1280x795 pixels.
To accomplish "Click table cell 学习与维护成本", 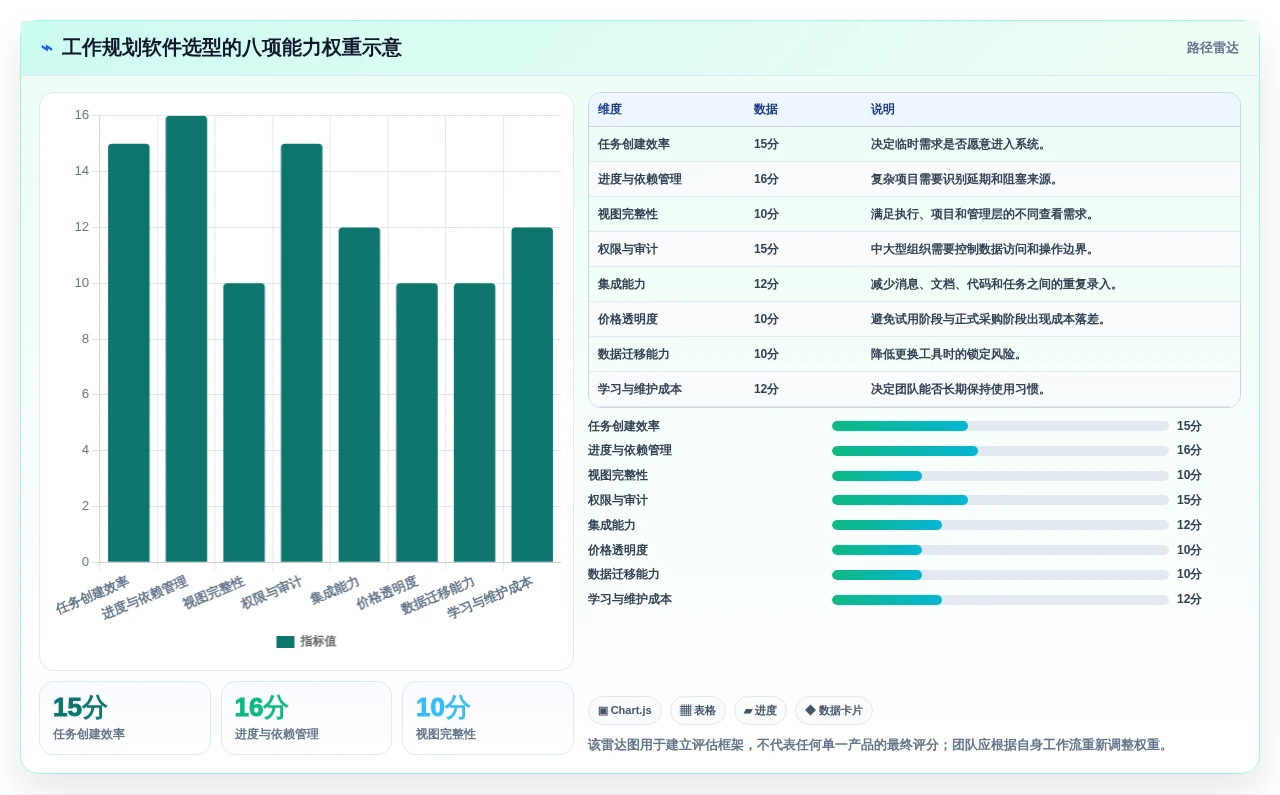I will tap(640, 390).
